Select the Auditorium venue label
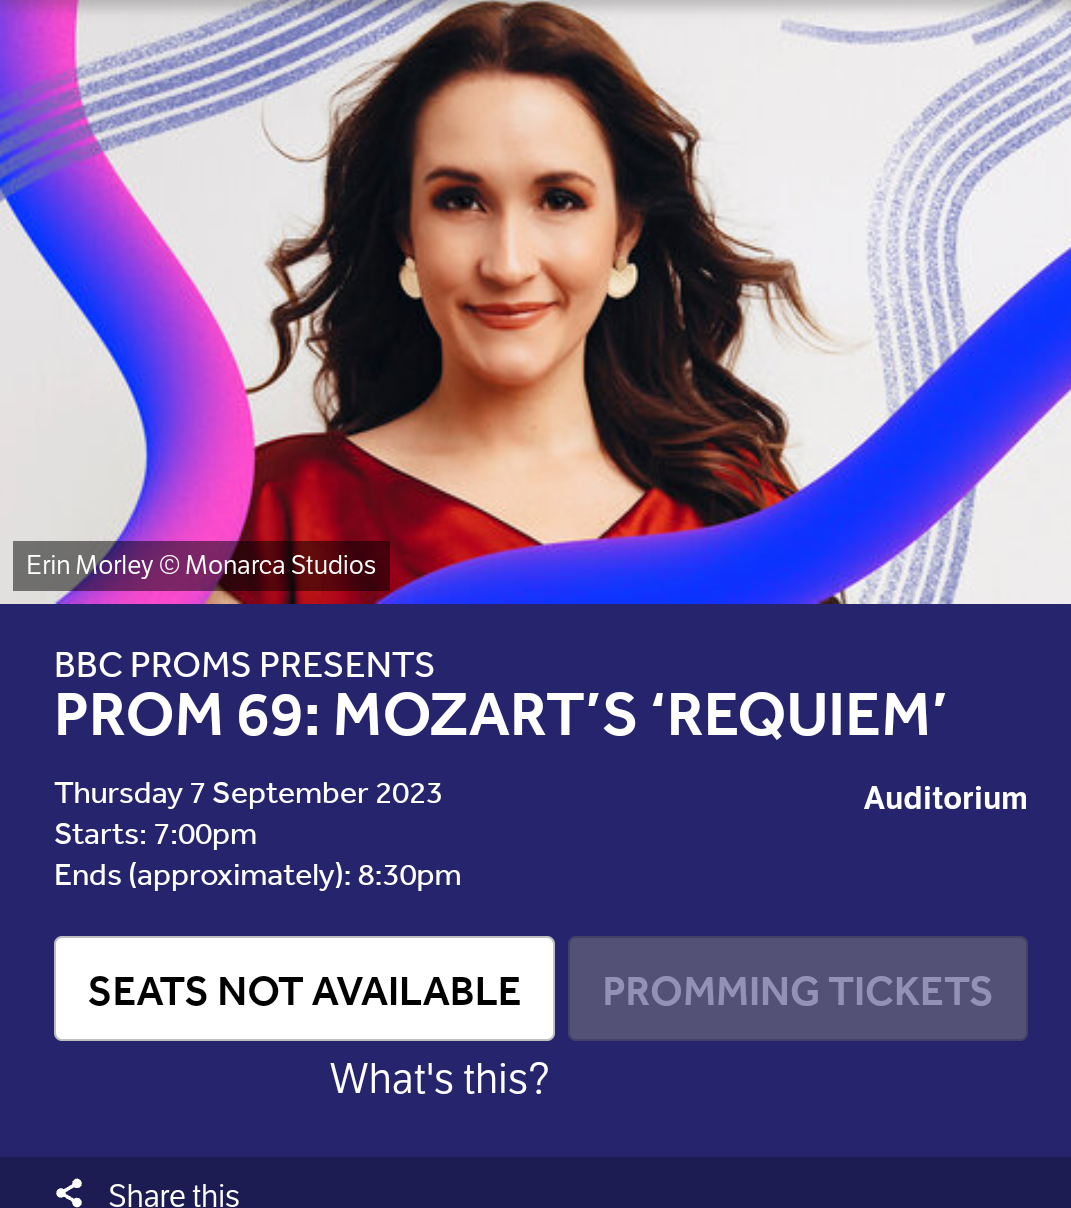The height and width of the screenshot is (1208, 1071). click(x=945, y=798)
